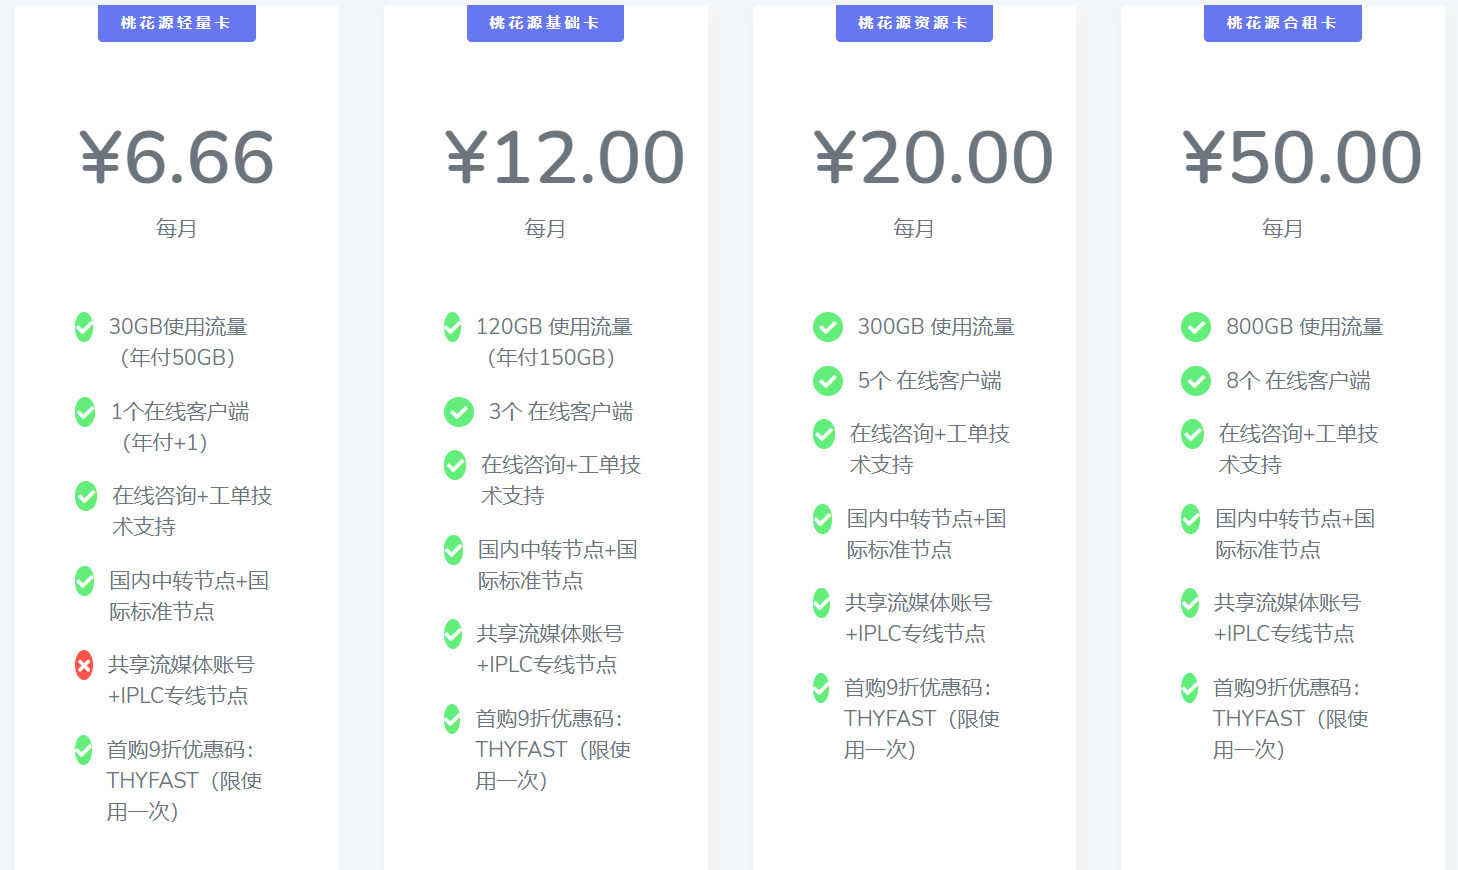The height and width of the screenshot is (870, 1458).
Task: Select the 桃花源资源卡 plan label
Action: pos(913,23)
